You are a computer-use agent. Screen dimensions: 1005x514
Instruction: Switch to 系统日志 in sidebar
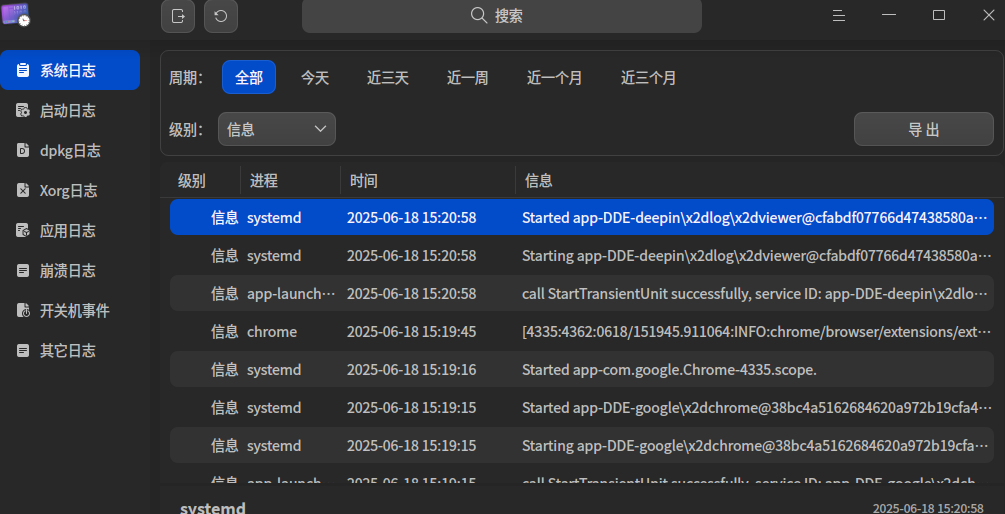(x=70, y=70)
